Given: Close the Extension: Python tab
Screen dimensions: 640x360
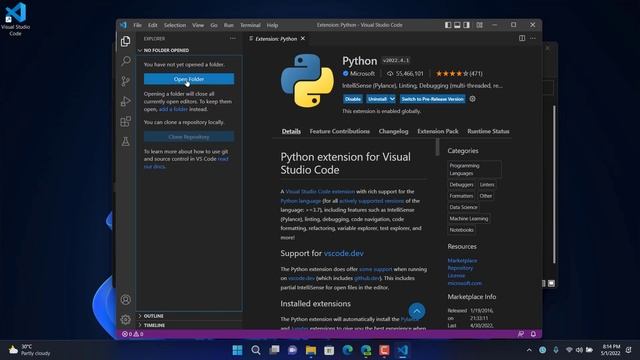Looking at the screenshot, I should pyautogui.click(x=303, y=38).
